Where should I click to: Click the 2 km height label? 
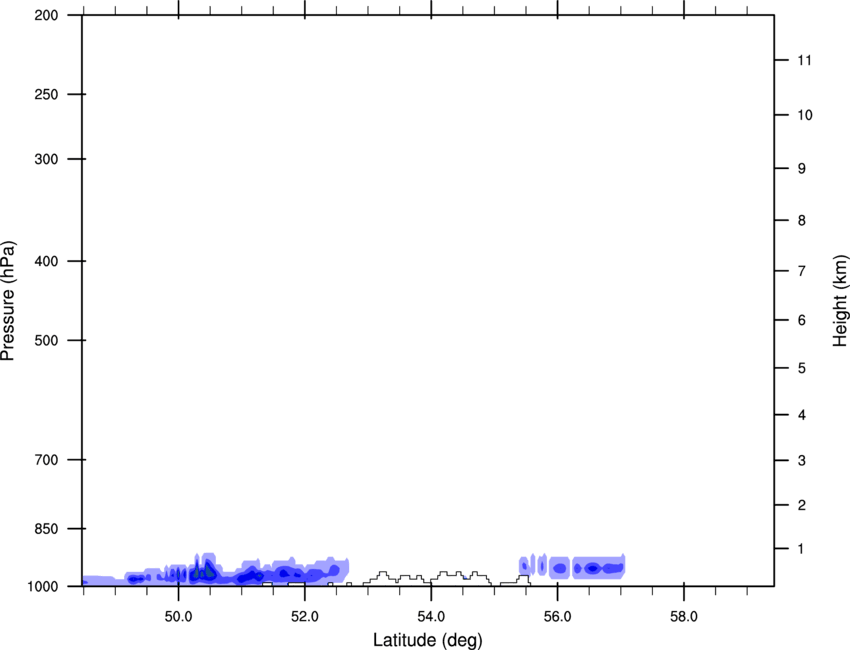pyautogui.click(x=801, y=505)
